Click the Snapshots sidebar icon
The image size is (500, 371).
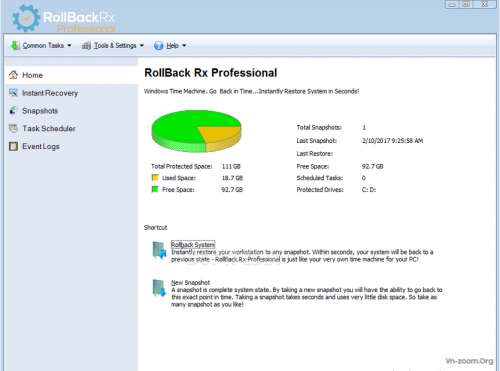point(13,110)
